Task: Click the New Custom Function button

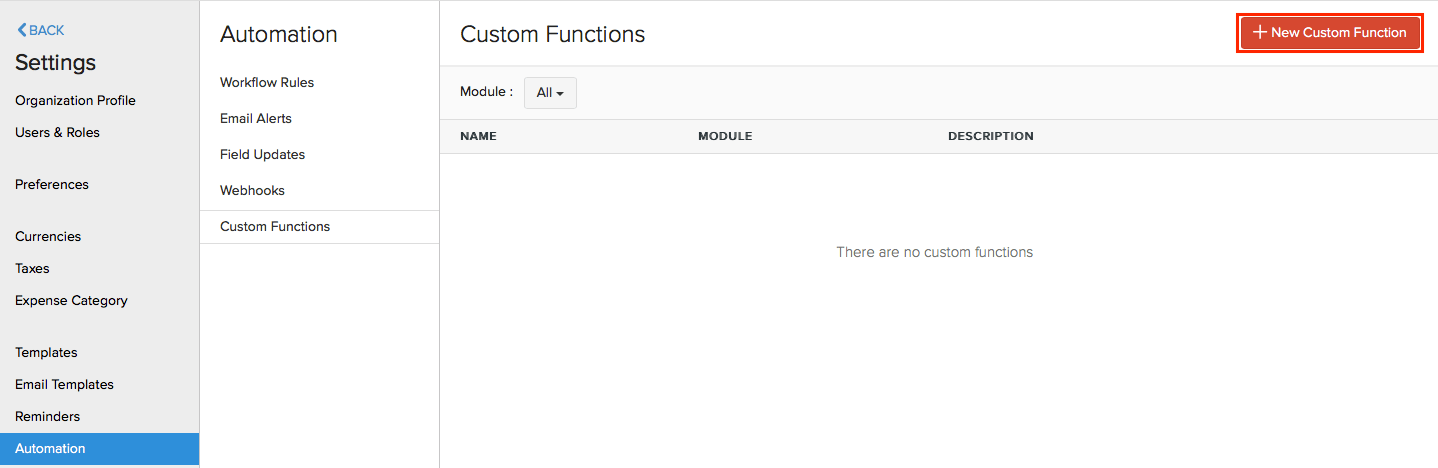Action: tap(1329, 33)
